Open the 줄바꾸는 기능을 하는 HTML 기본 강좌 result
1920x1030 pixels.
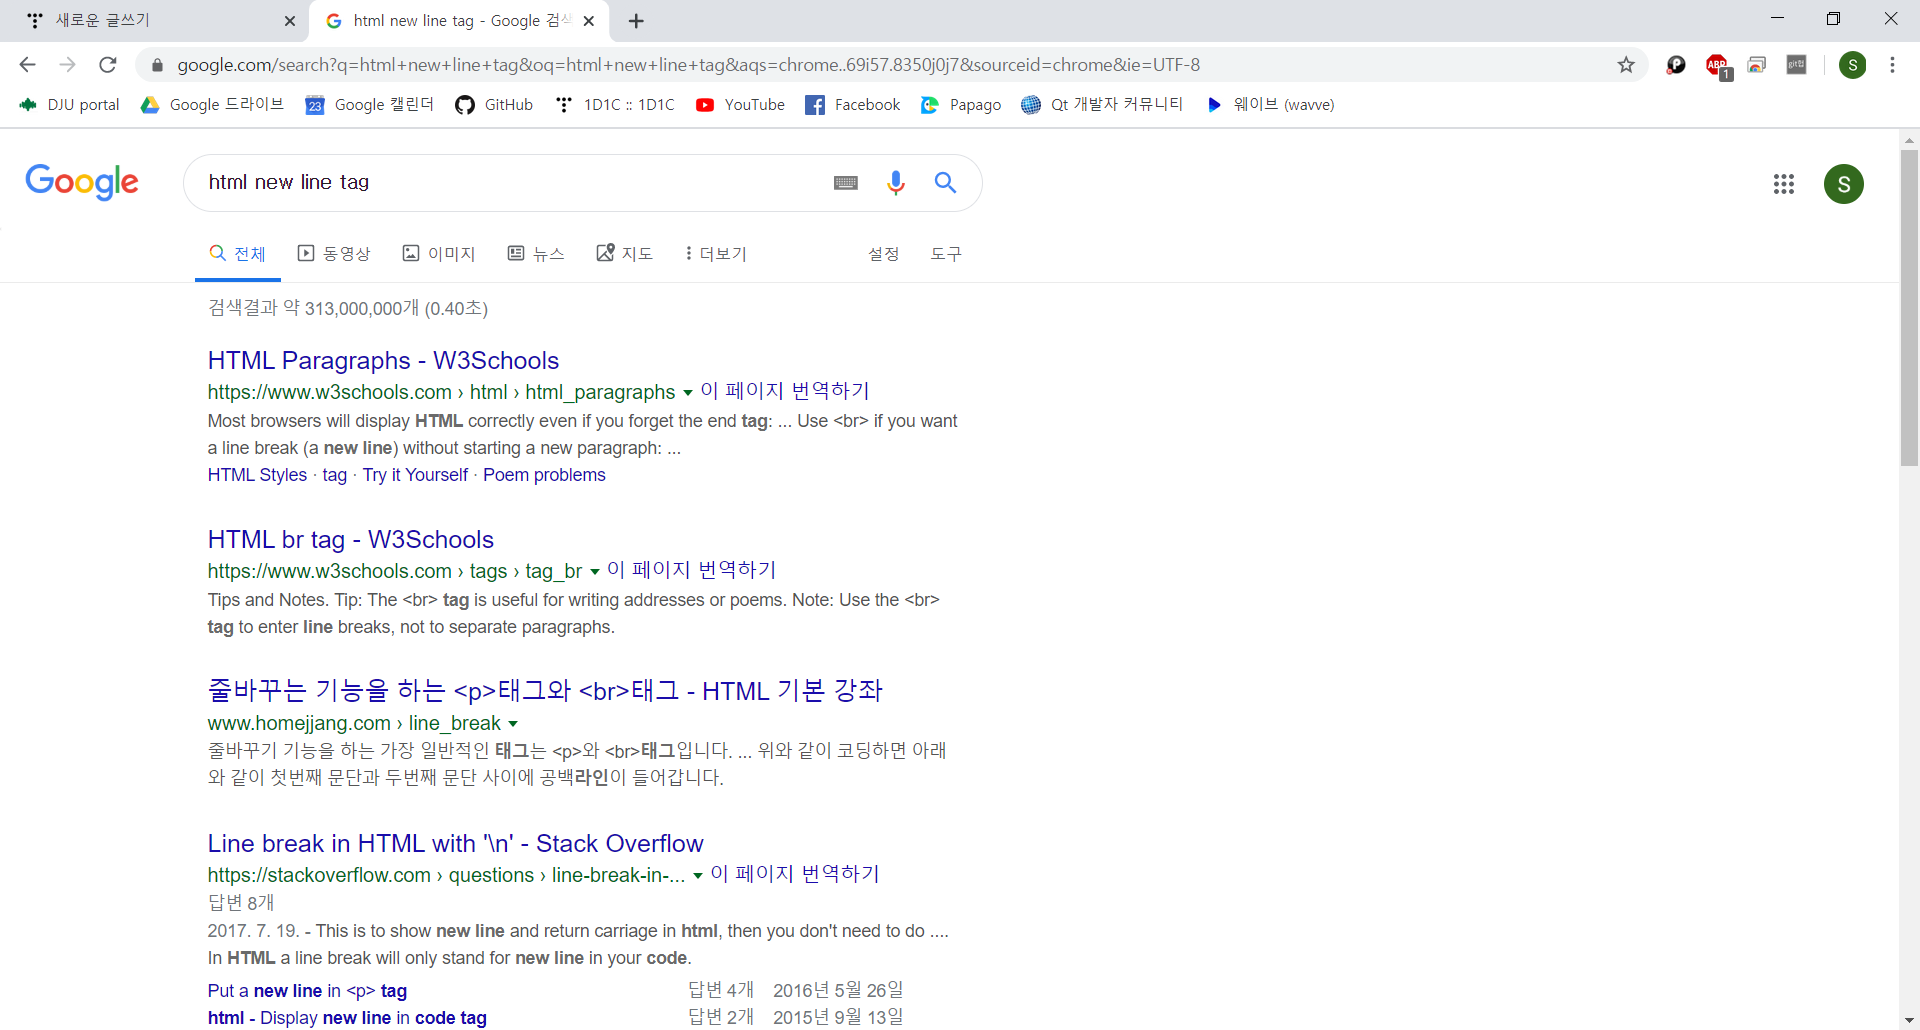click(x=545, y=690)
